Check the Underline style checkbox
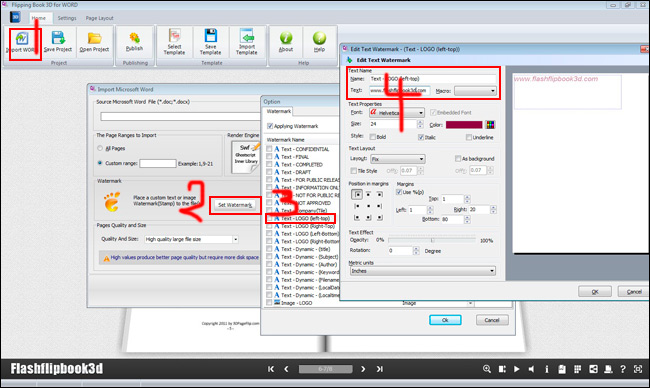Image resolution: width=650 pixels, height=388 pixels. [469, 137]
